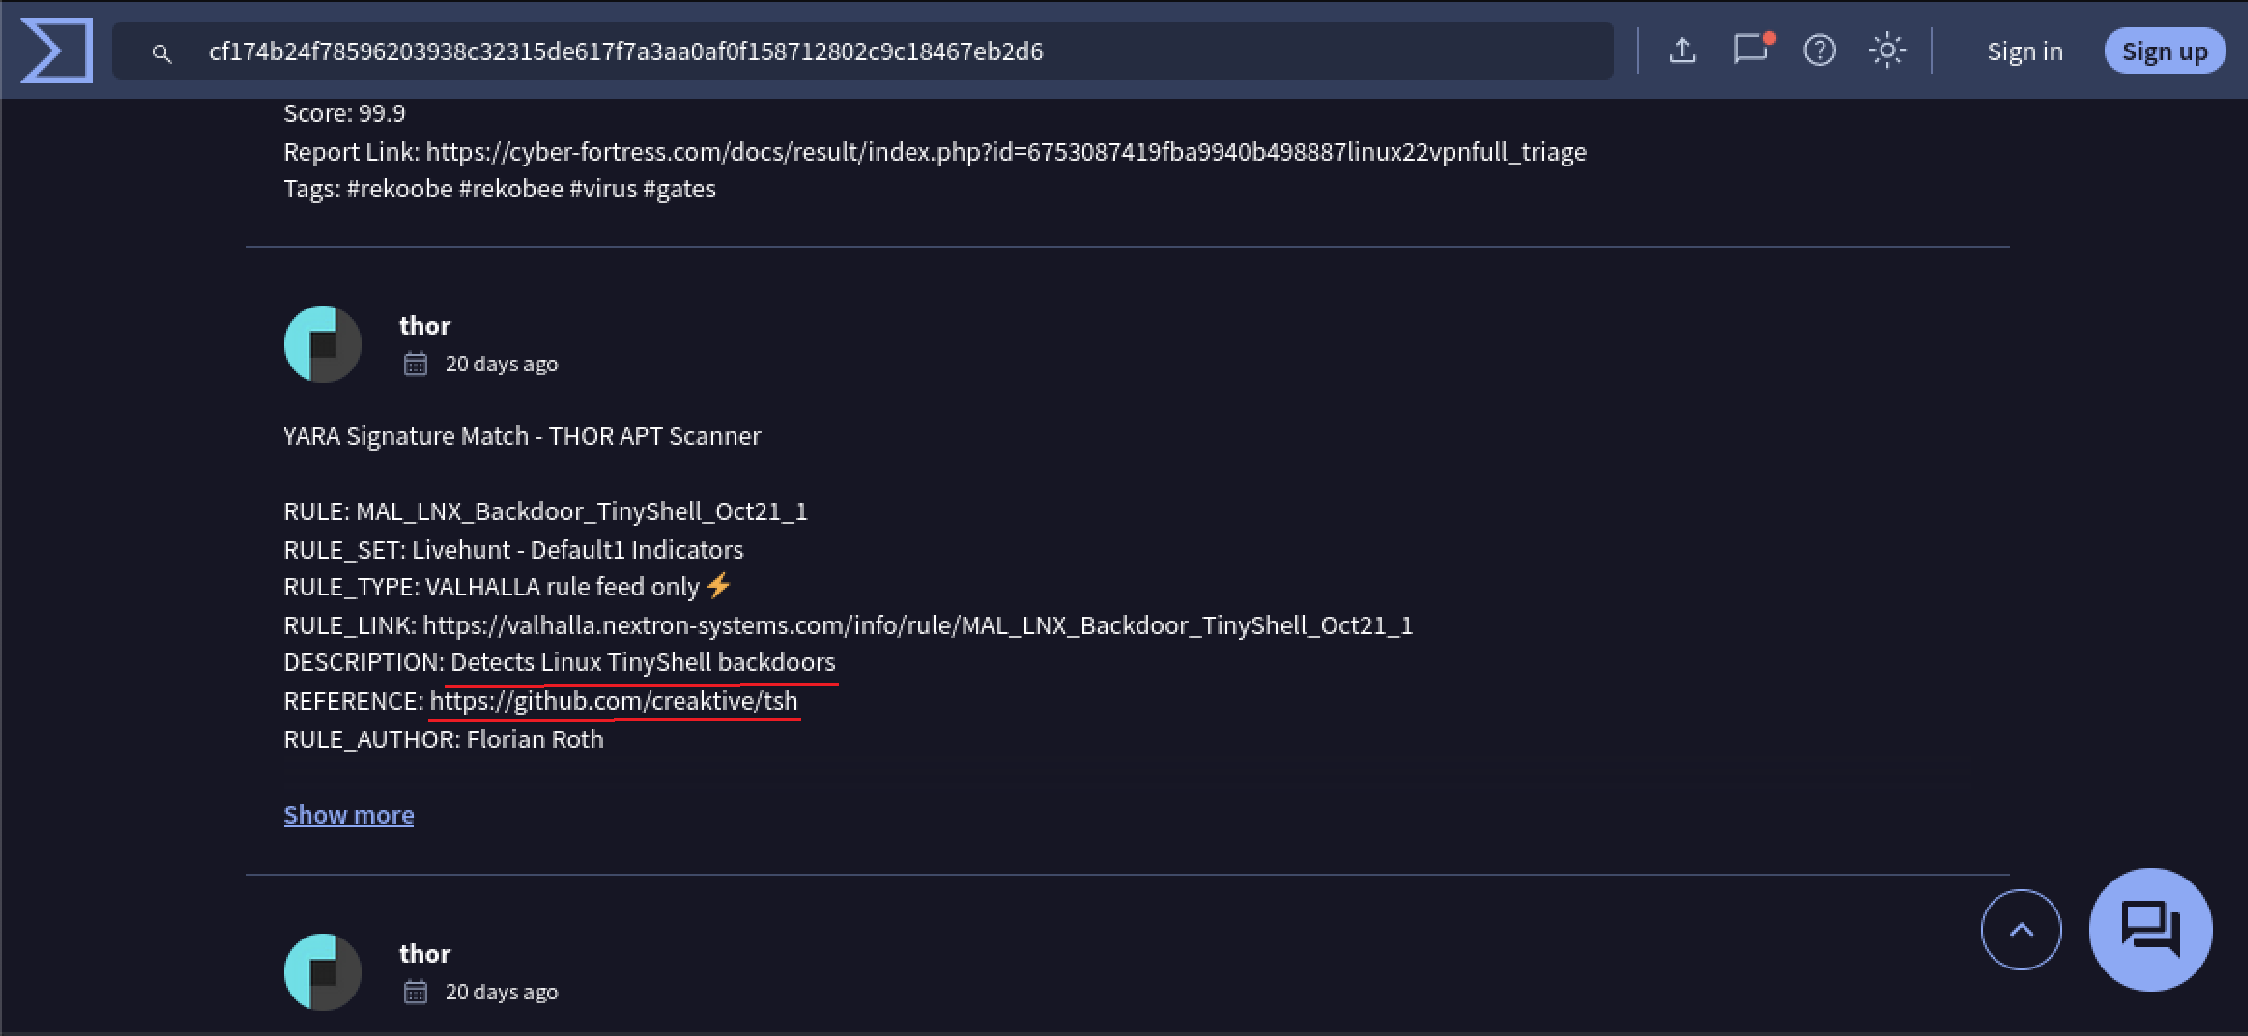Select the #gates tag

tap(681, 188)
